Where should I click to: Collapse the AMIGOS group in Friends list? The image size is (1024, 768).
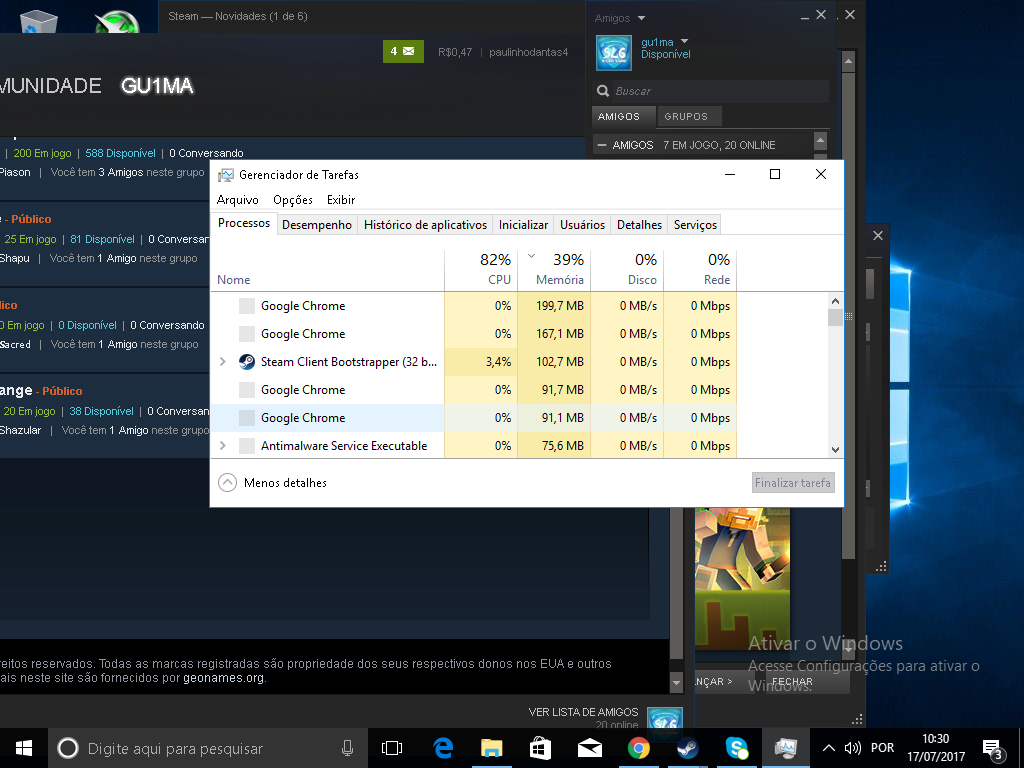[x=602, y=145]
